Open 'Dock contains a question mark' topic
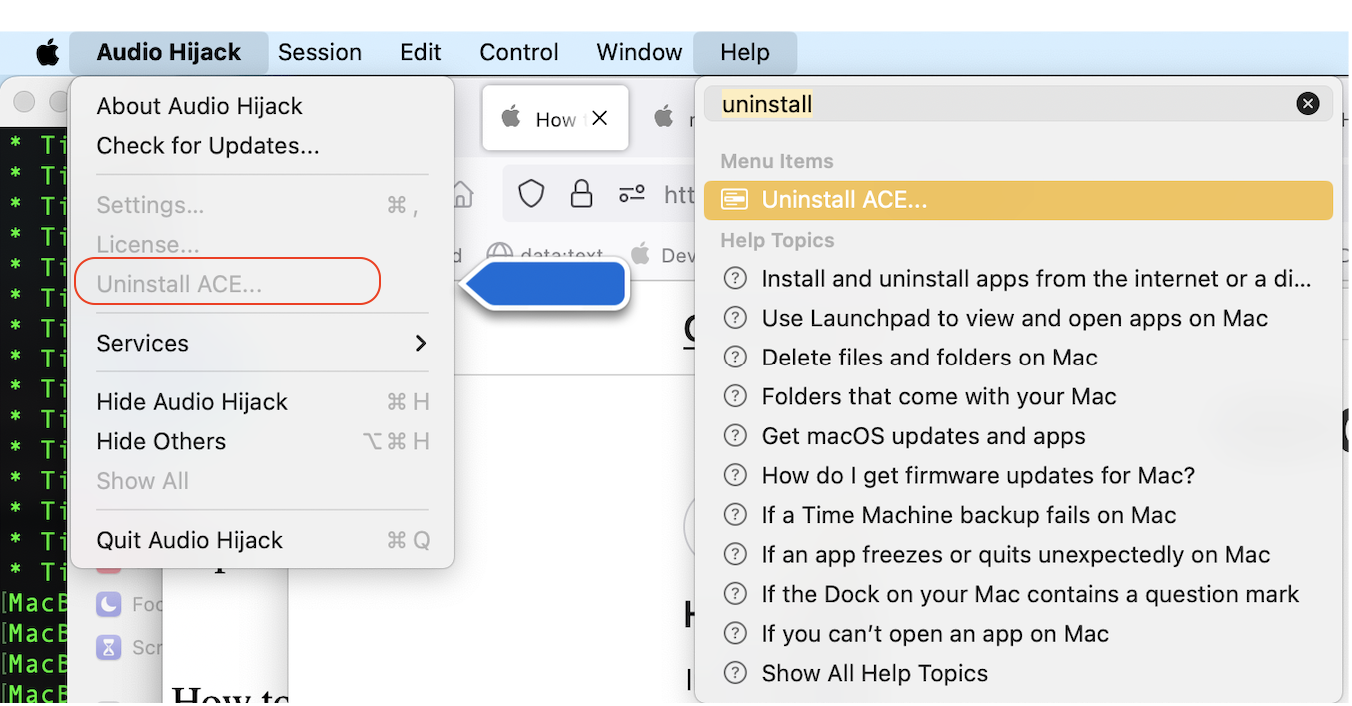Screen dimensions: 1352x706 (x=1018, y=595)
